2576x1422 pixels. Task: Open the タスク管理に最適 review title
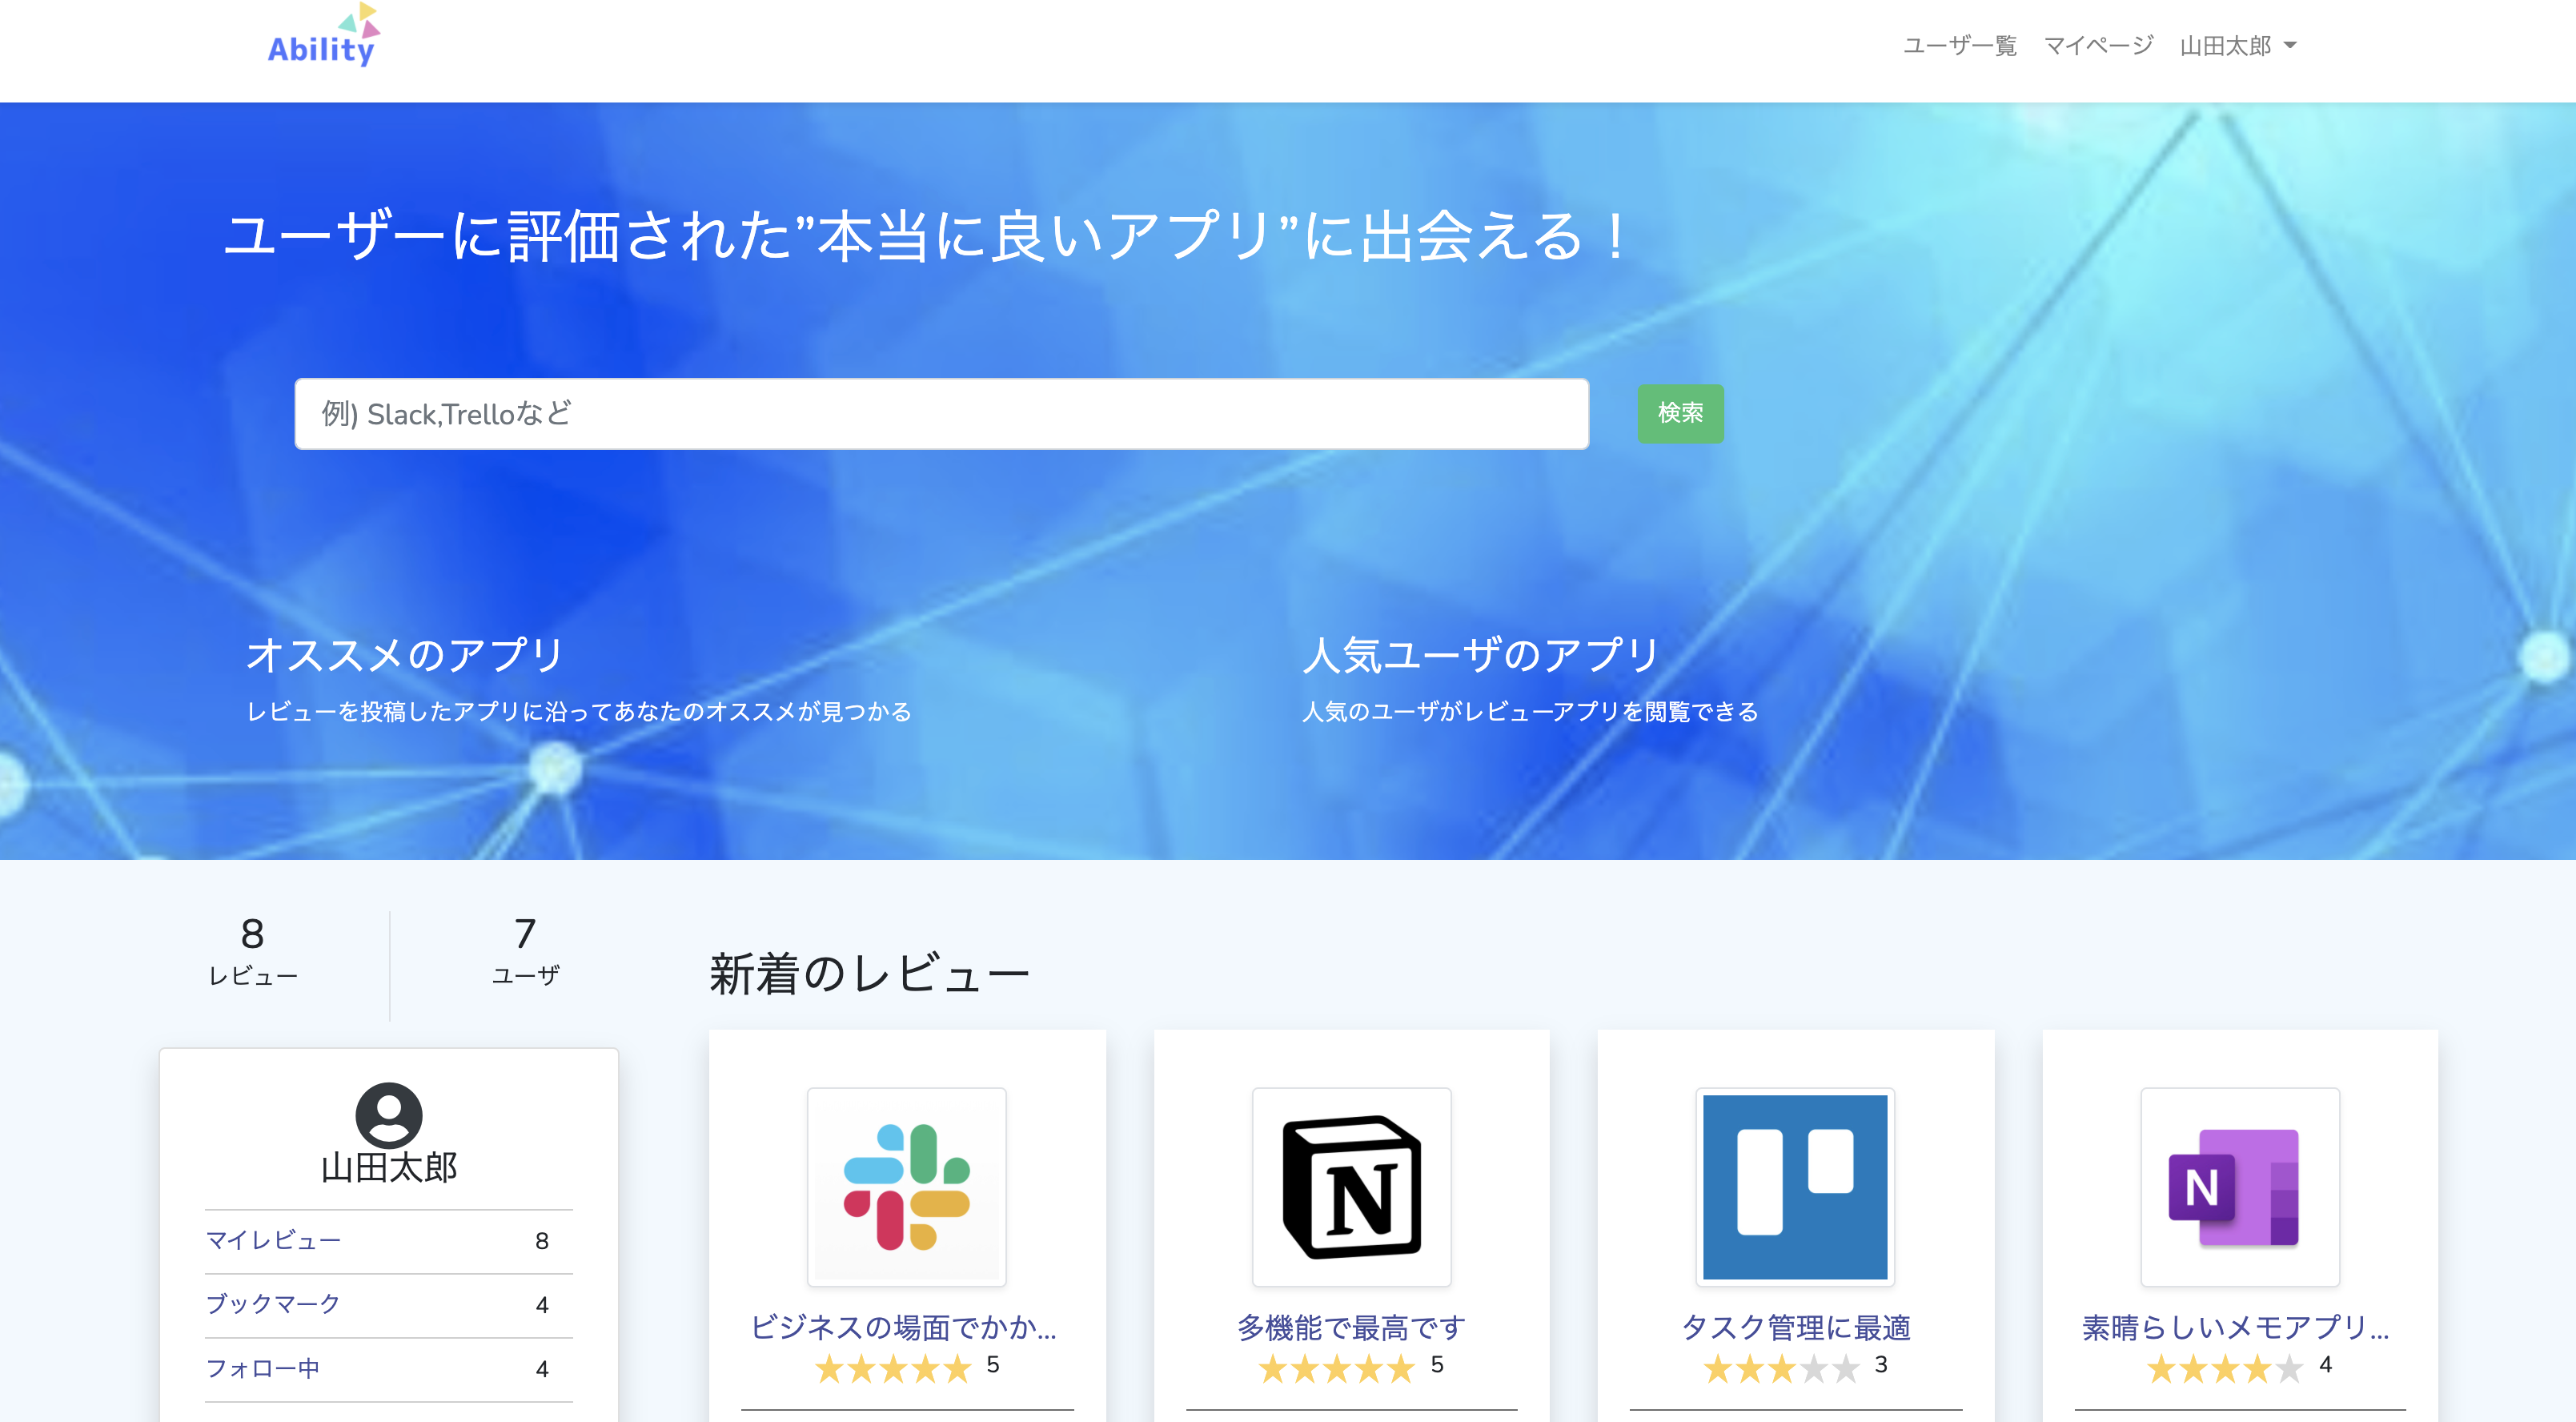[x=1795, y=1327]
